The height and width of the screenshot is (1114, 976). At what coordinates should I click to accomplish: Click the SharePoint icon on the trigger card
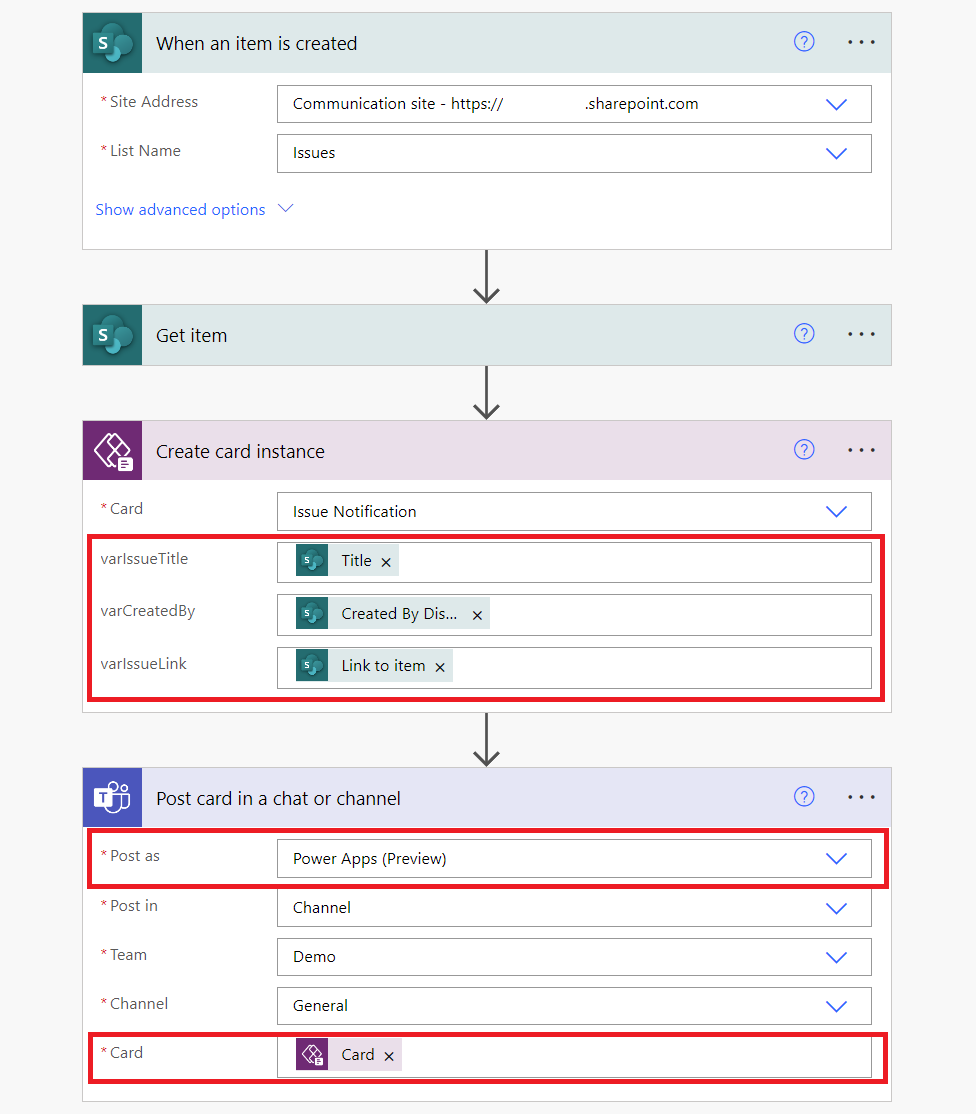tap(112, 42)
